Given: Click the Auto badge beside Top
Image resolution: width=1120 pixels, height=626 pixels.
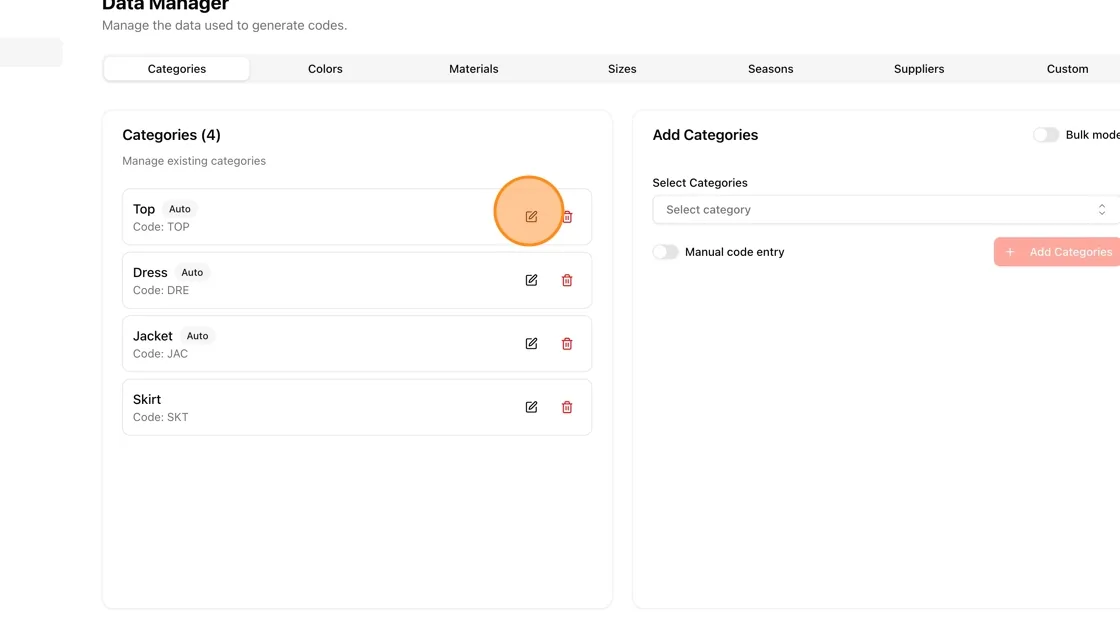Looking at the screenshot, I should 180,209.
